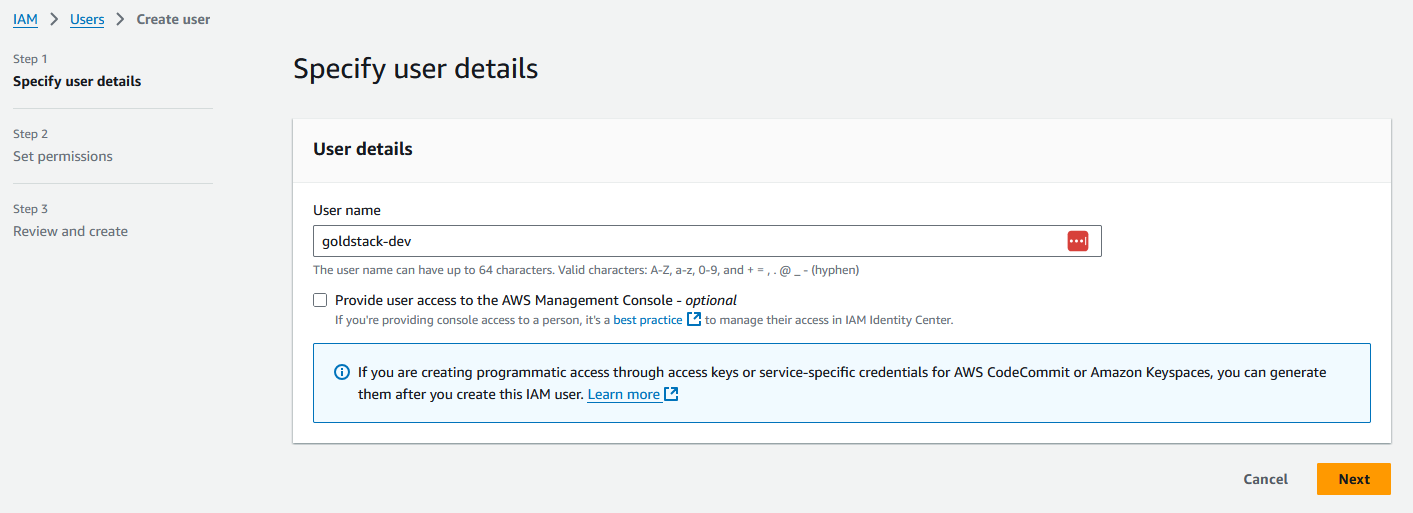Image resolution: width=1413 pixels, height=513 pixels.
Task: Cancel the user creation
Action: [x=1265, y=479]
